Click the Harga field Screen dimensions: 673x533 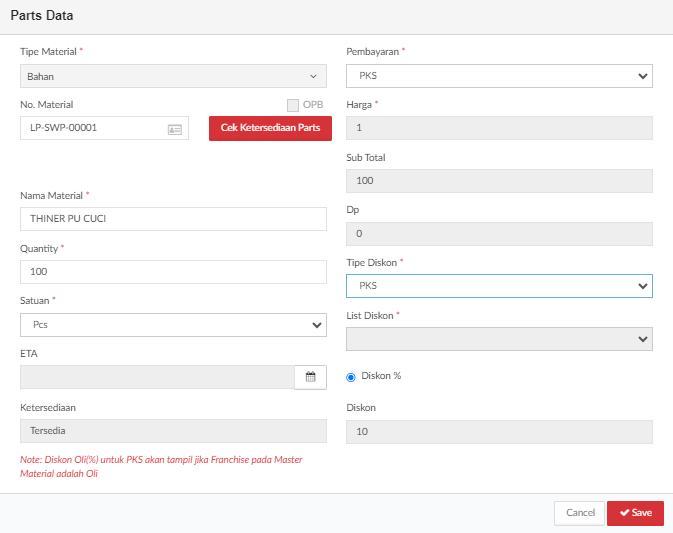(x=499, y=128)
